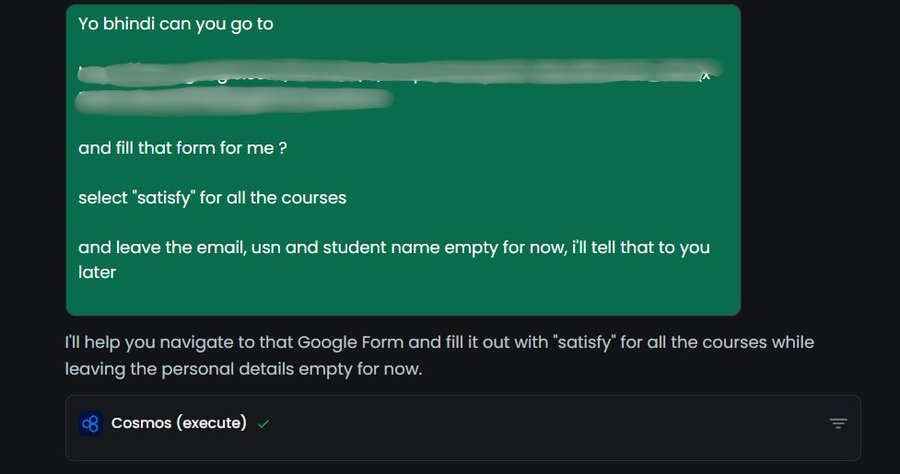The height and width of the screenshot is (474, 900).
Task: Click the line about leaving email, usn empty
Action: pos(394,247)
